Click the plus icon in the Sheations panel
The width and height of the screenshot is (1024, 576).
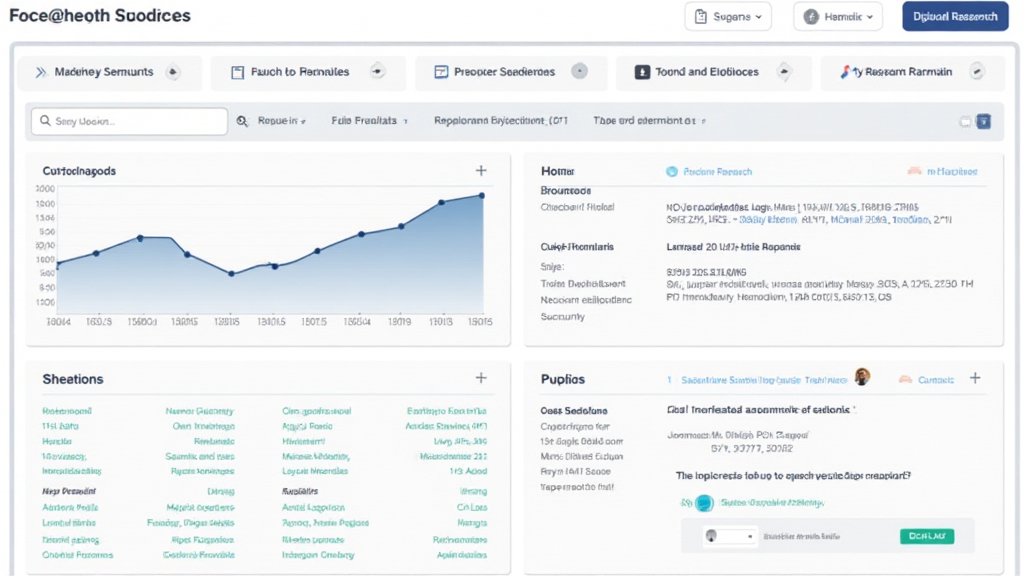(x=481, y=378)
